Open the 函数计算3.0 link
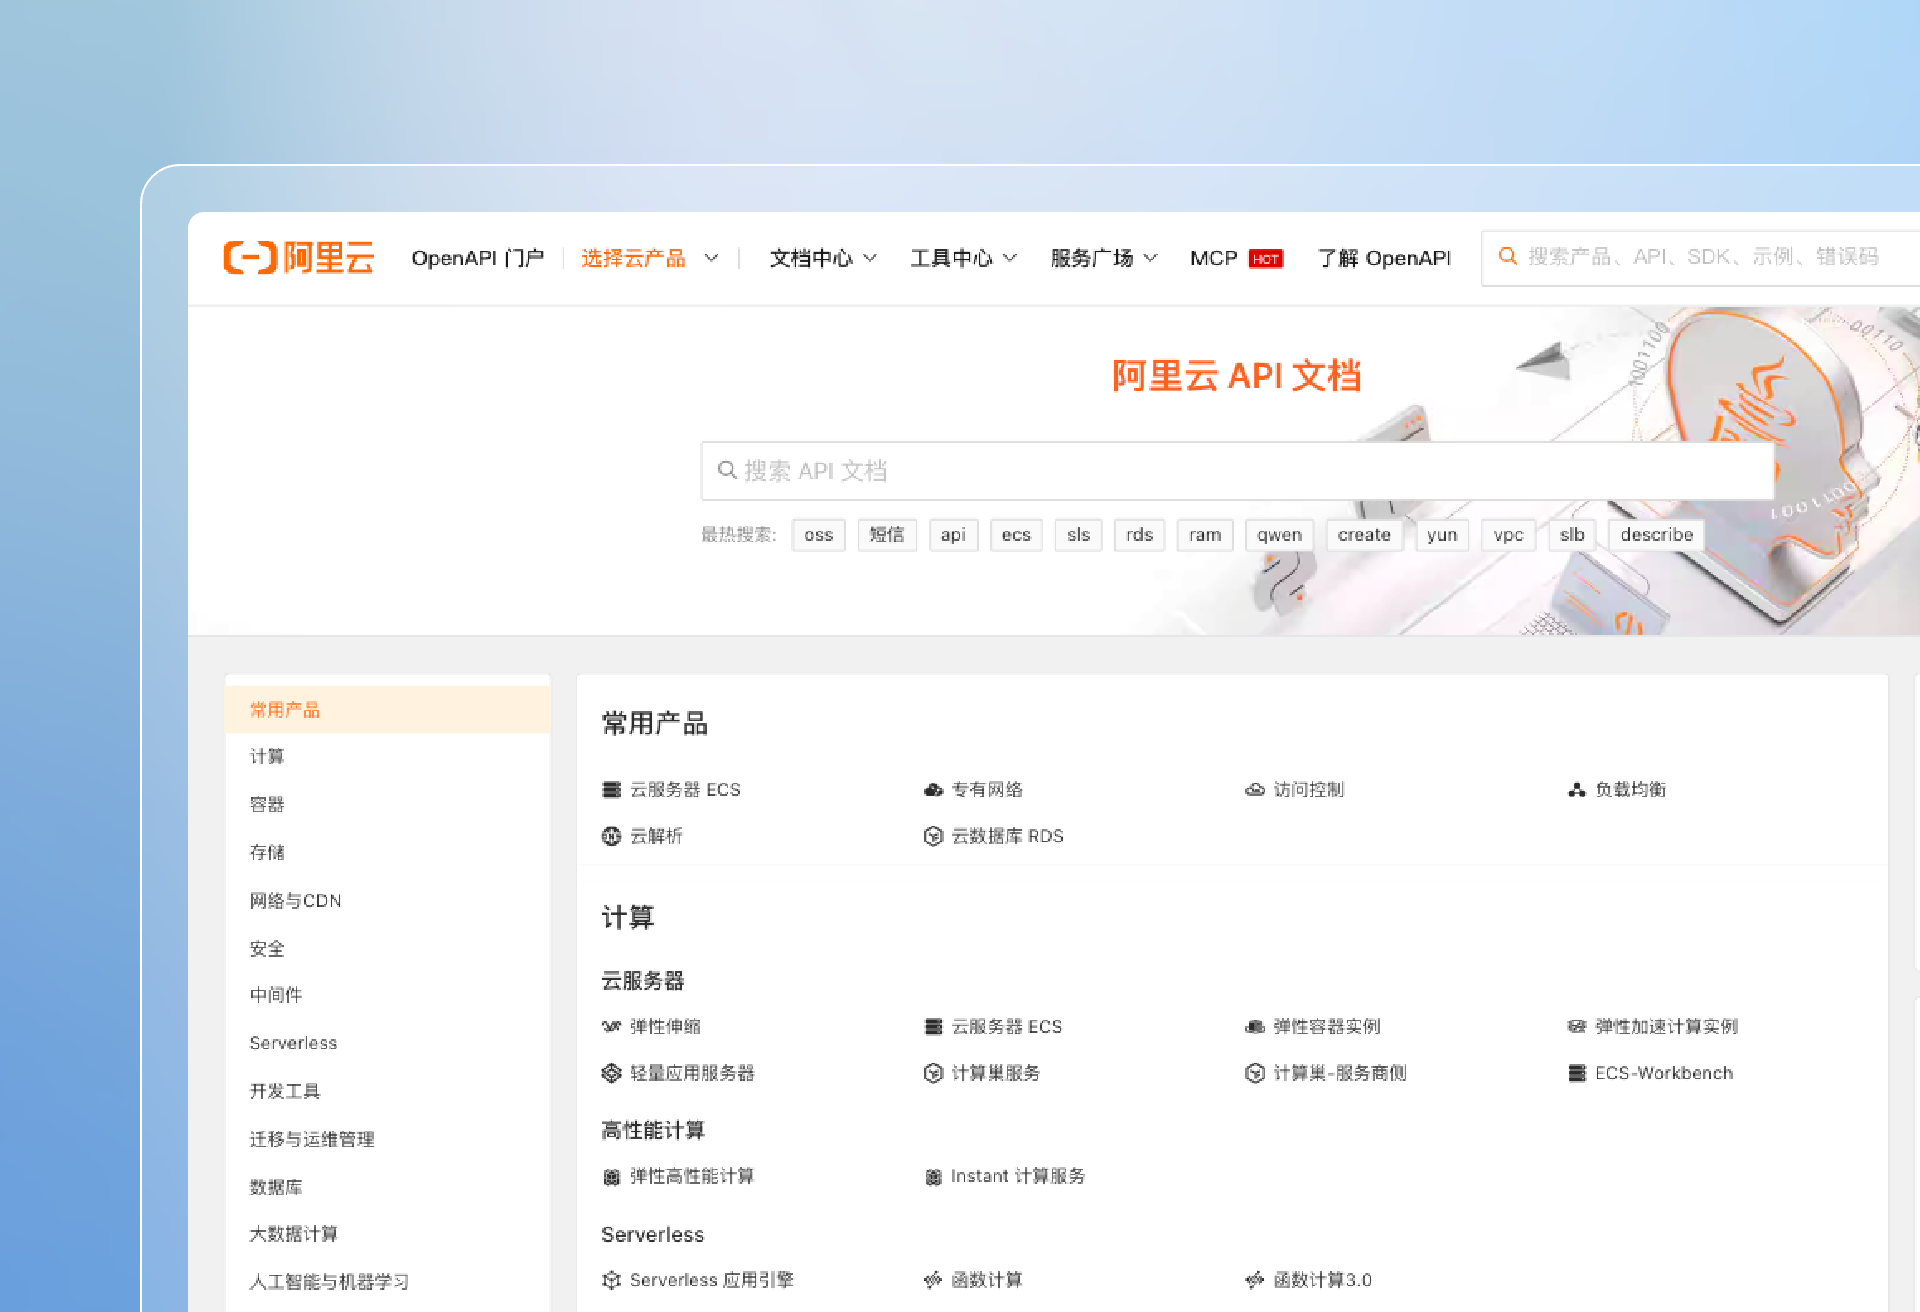The width and height of the screenshot is (1920, 1312). coord(1322,1280)
